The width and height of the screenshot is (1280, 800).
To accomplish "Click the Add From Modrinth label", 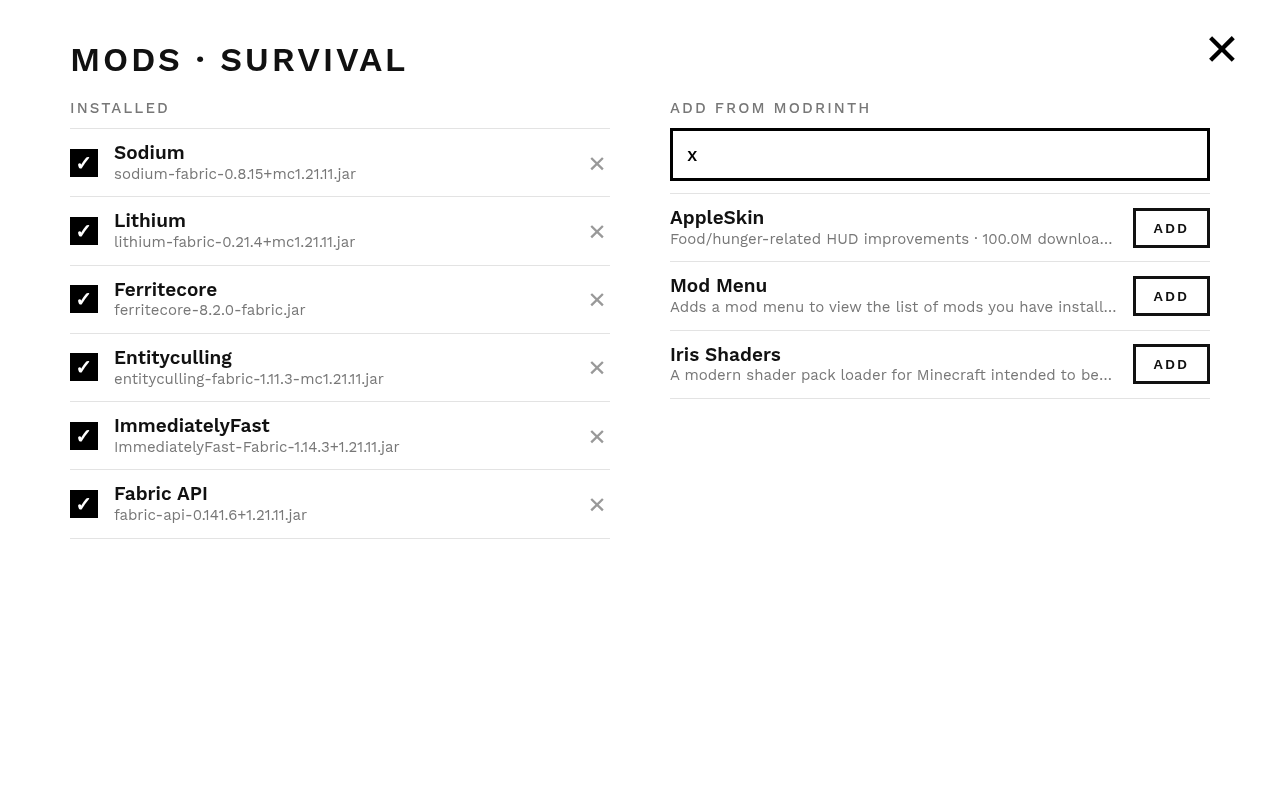I will pos(770,108).
